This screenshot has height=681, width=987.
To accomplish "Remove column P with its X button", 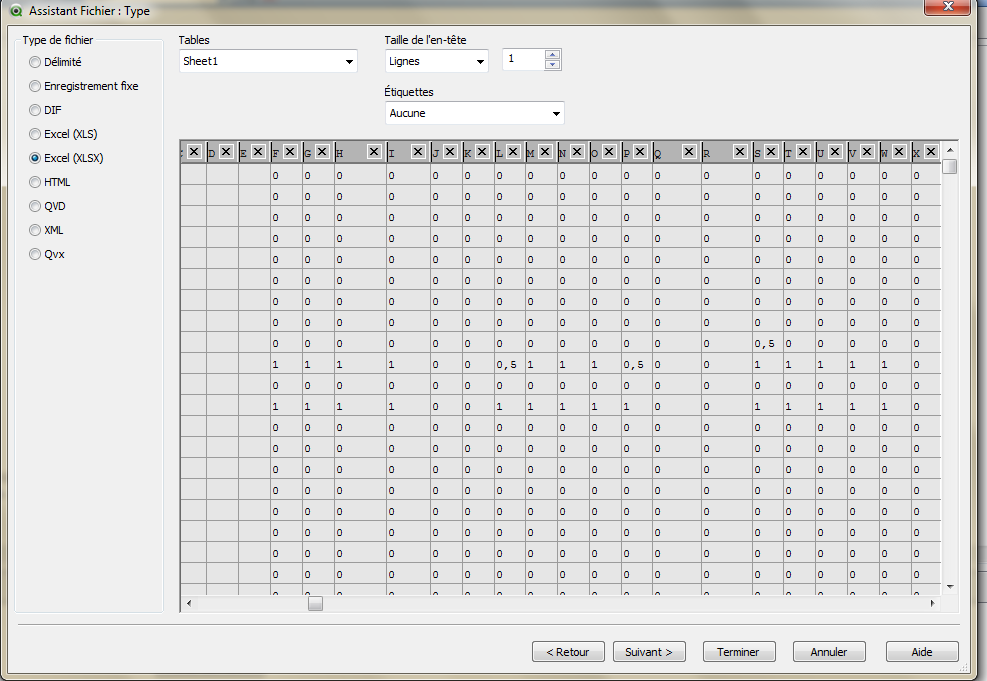I will [640, 152].
